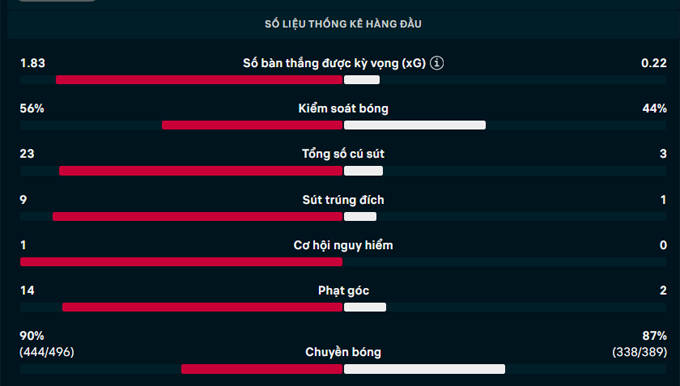
Task: Click the away passing value (338/389)
Action: [x=640, y=352]
